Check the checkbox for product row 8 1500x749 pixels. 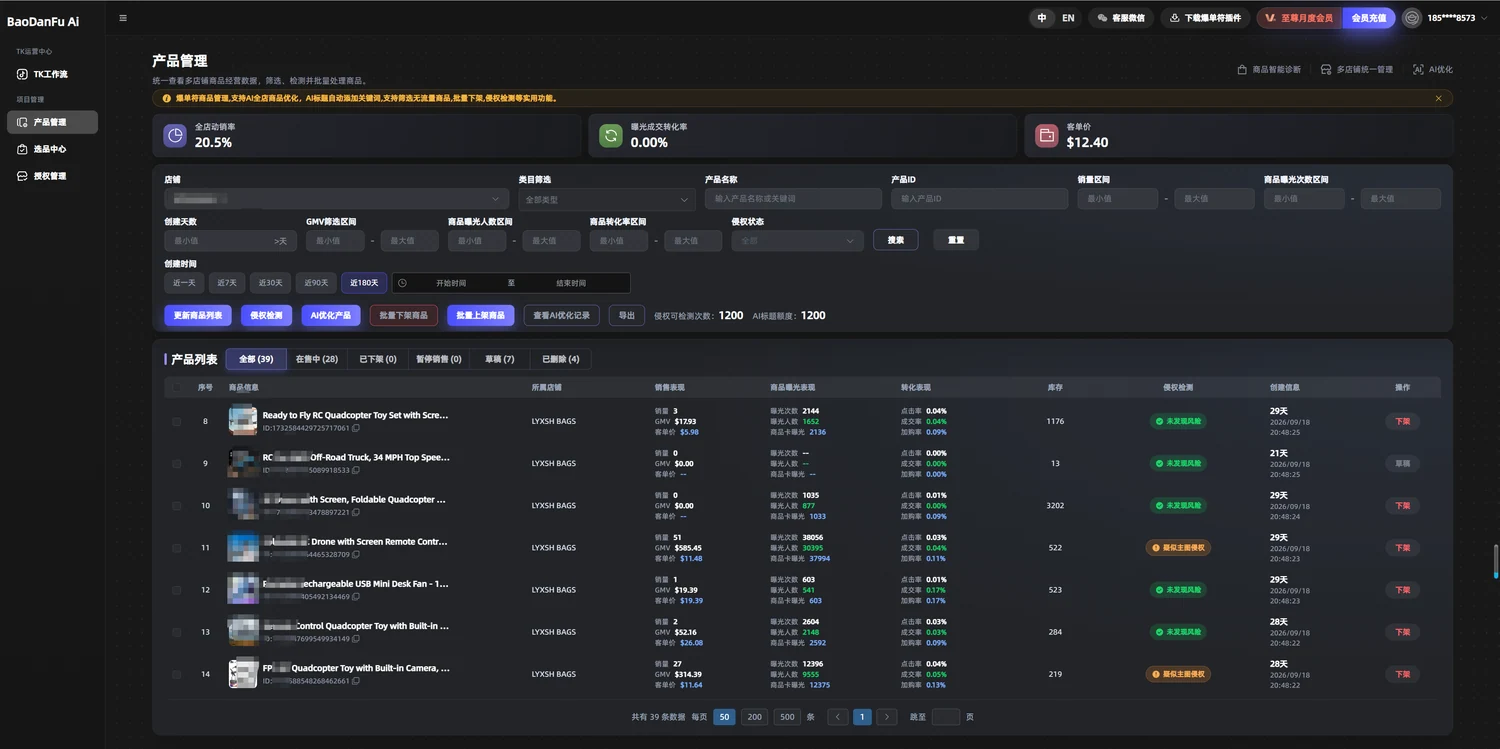(177, 422)
